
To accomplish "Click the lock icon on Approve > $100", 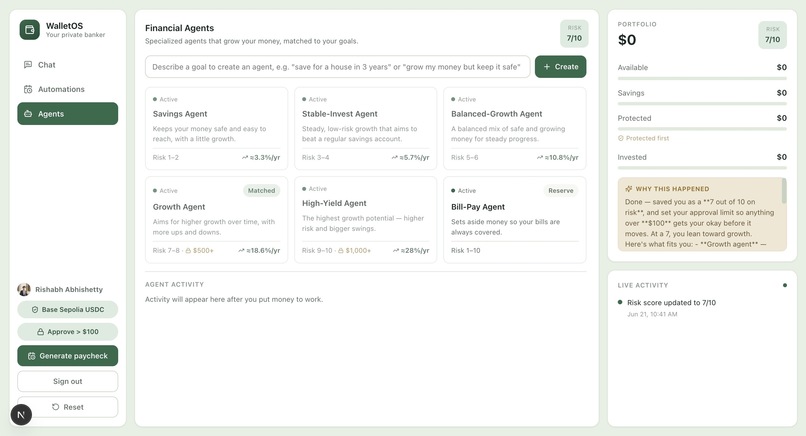I will tap(40, 332).
